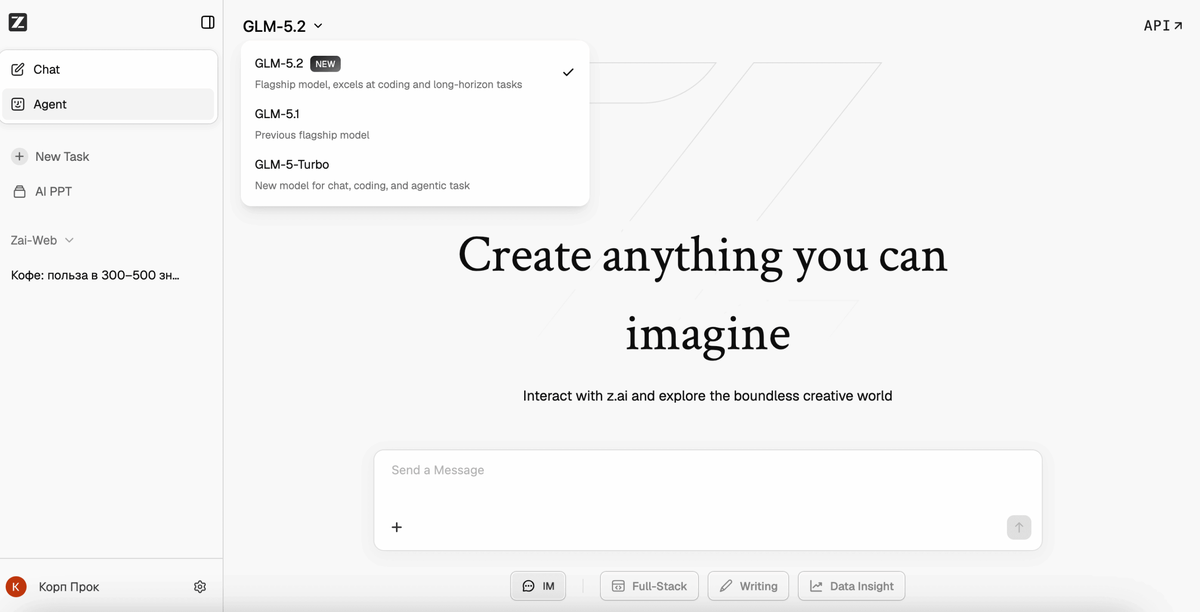This screenshot has width=1200, height=612.
Task: Open the chat Кофе: польза в 300–500
Action: 96,275
